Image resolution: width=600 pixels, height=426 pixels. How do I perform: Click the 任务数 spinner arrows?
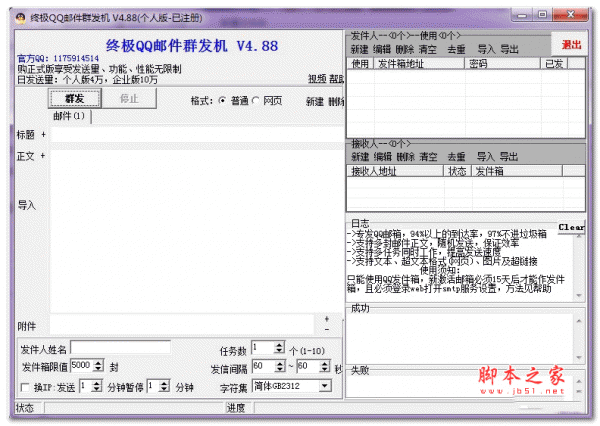coord(280,348)
